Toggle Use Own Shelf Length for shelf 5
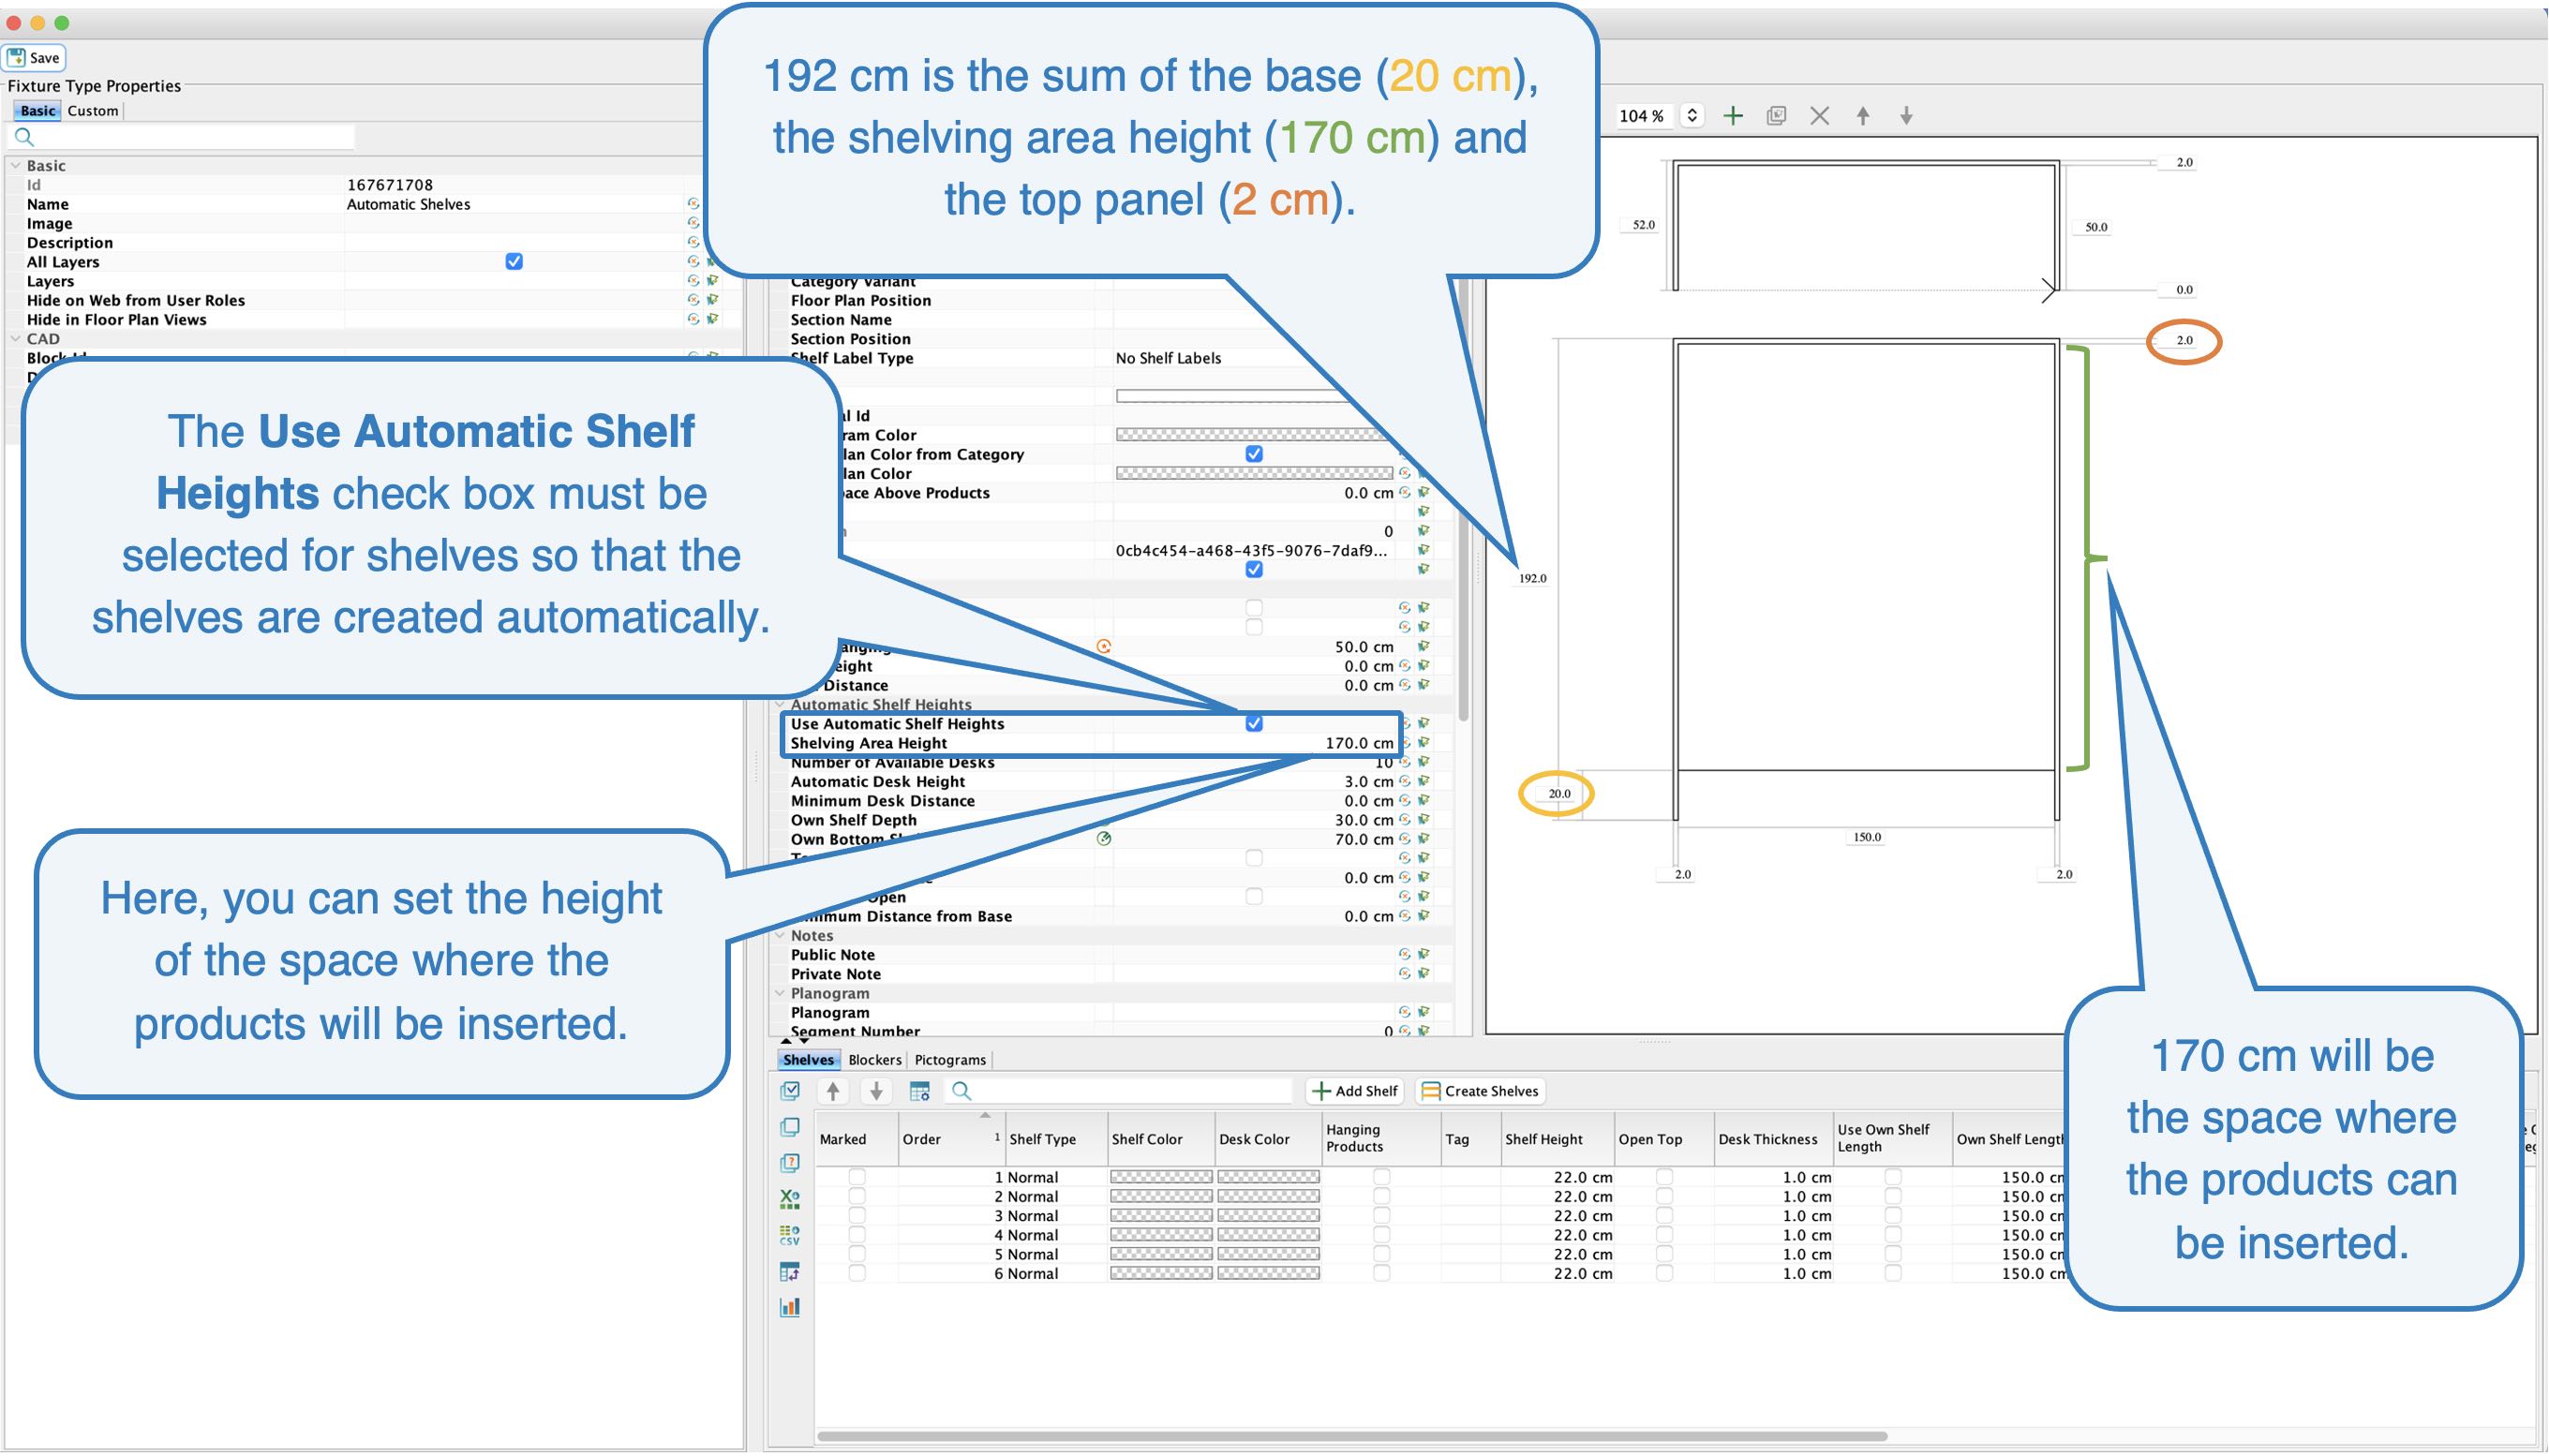2549x1456 pixels. pyautogui.click(x=1893, y=1254)
